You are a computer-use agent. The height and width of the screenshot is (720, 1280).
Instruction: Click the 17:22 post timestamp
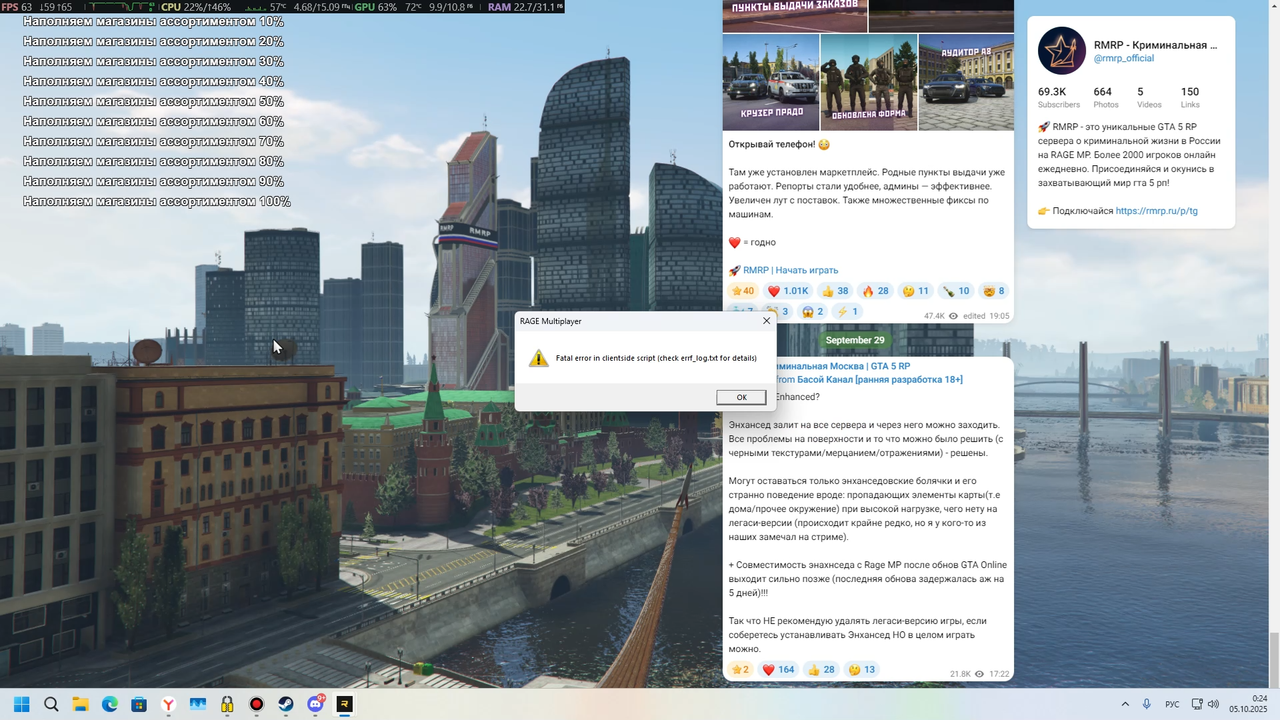click(x=999, y=674)
